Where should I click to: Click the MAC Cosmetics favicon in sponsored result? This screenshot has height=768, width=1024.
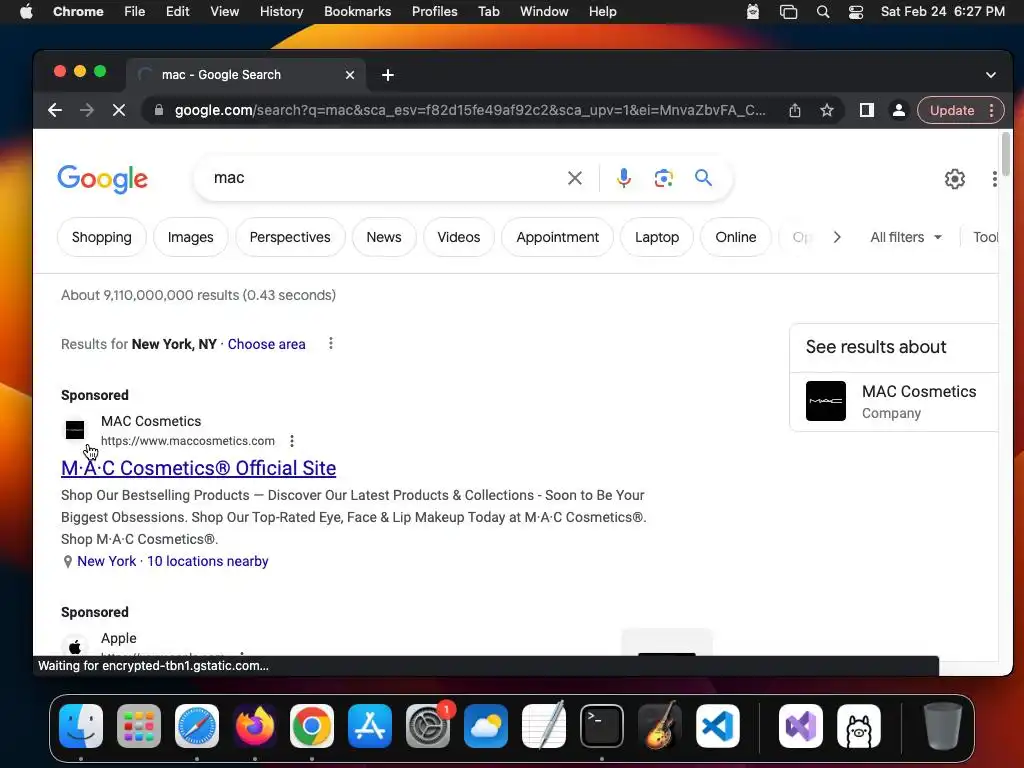click(75, 430)
